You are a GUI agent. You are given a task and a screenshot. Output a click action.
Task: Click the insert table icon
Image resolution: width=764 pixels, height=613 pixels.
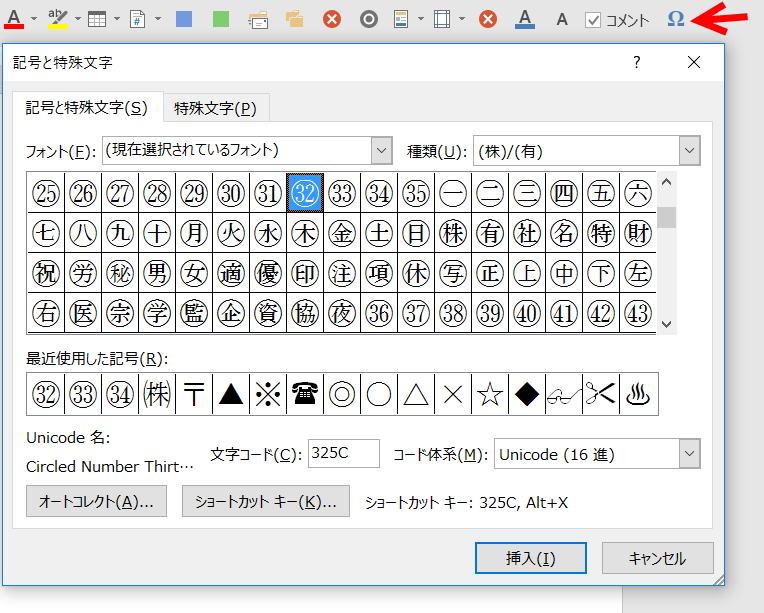pos(97,19)
